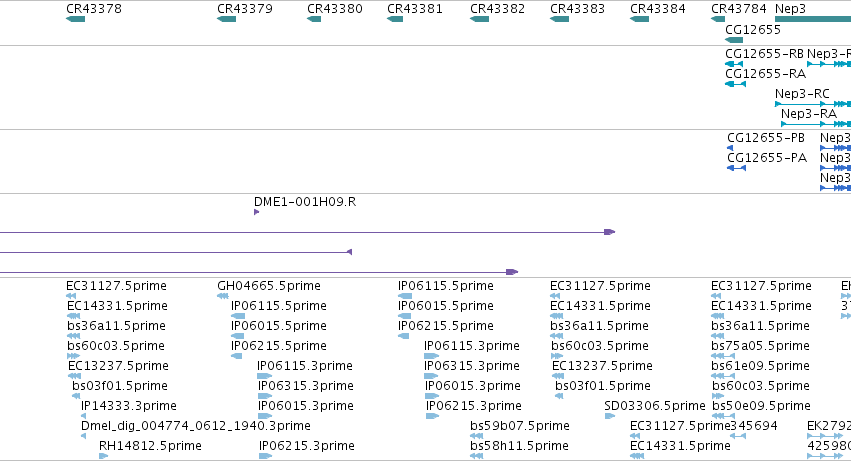Select the CG12655-RB transcript glyph
The height and width of the screenshot is (461, 851).
pyautogui.click(x=734, y=64)
